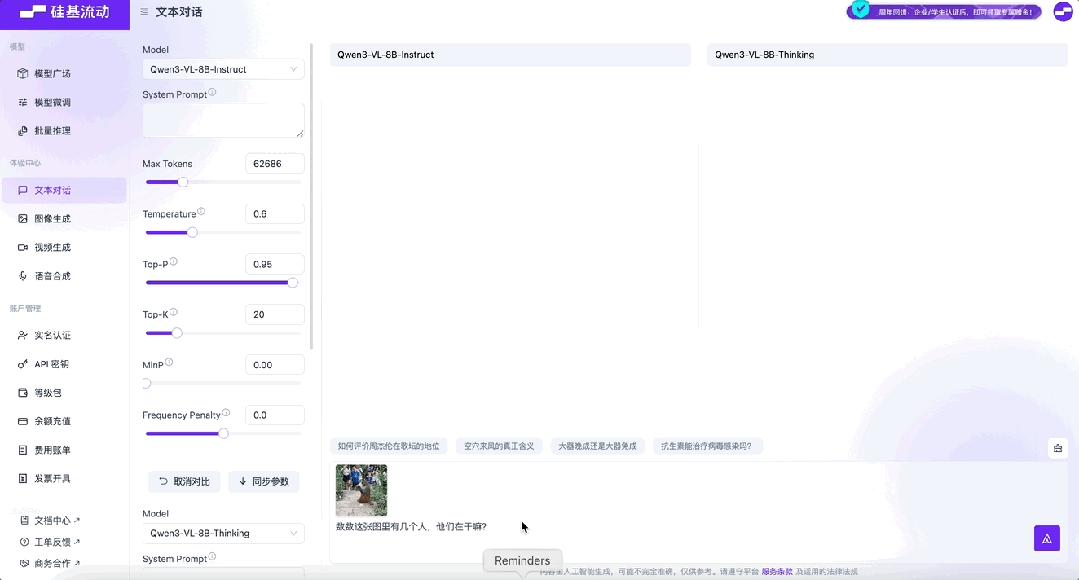The image size is (1079, 580).
Task: Open the 服务条款 link in the footer
Action: click(777, 572)
